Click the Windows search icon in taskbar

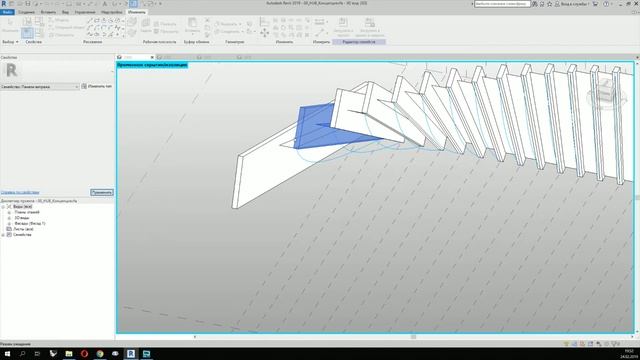coord(22,354)
